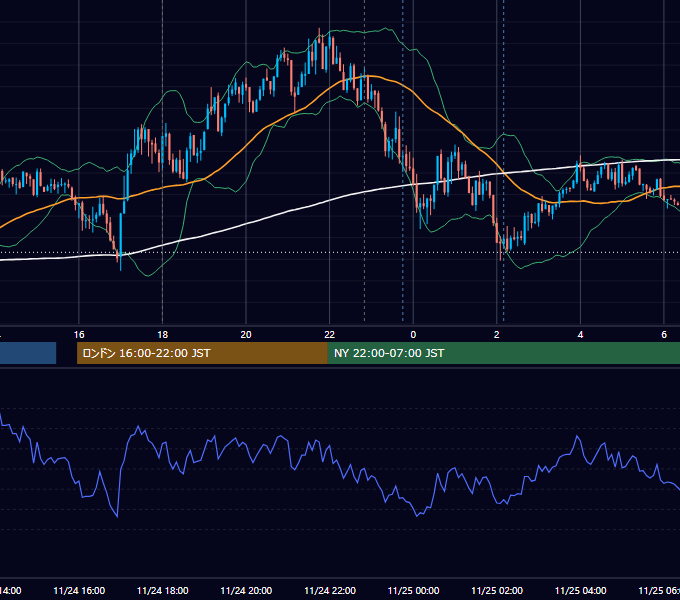
Task: Click the 11/24 20:00 date label
Action: coord(246,591)
